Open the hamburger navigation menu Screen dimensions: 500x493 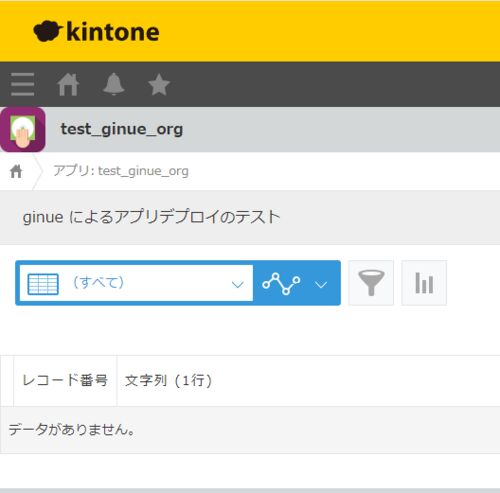tap(22, 84)
